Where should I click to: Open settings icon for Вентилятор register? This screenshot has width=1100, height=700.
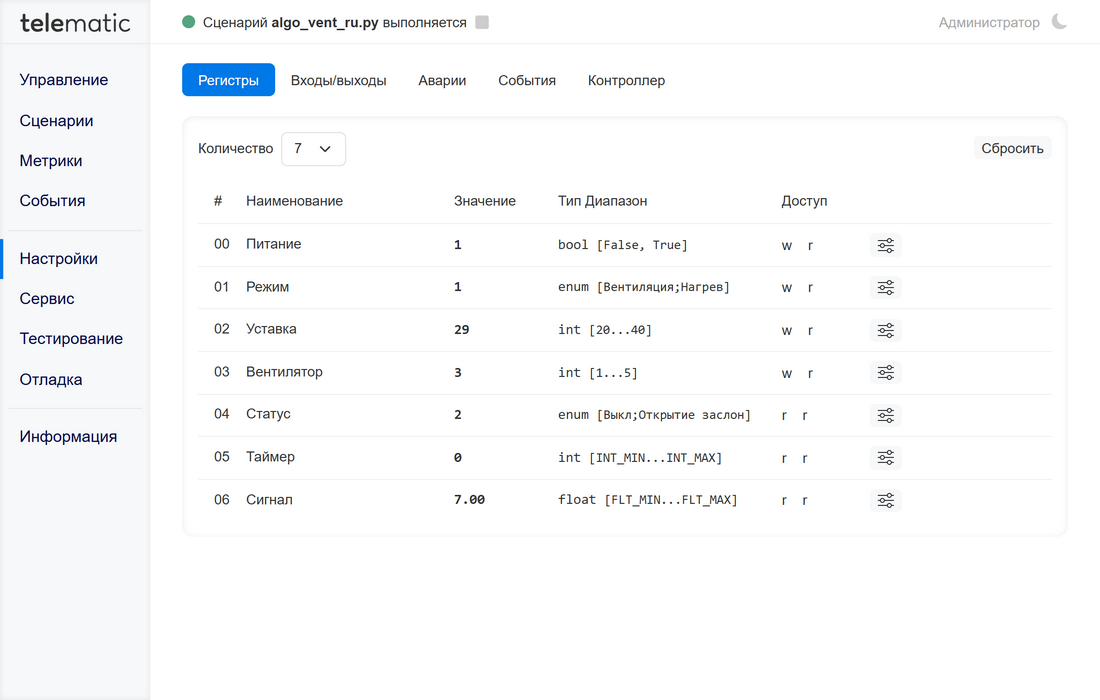pos(885,373)
